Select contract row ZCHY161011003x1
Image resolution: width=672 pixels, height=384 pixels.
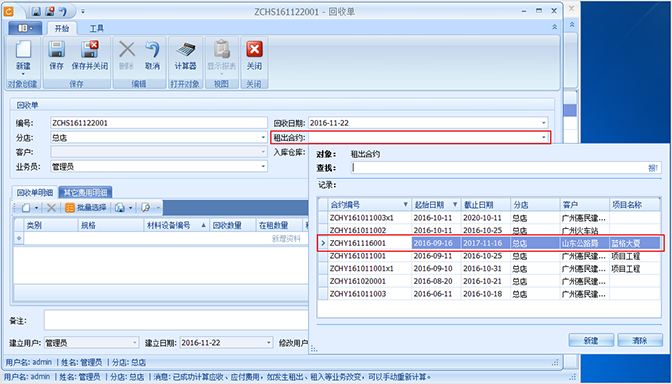[489, 218]
